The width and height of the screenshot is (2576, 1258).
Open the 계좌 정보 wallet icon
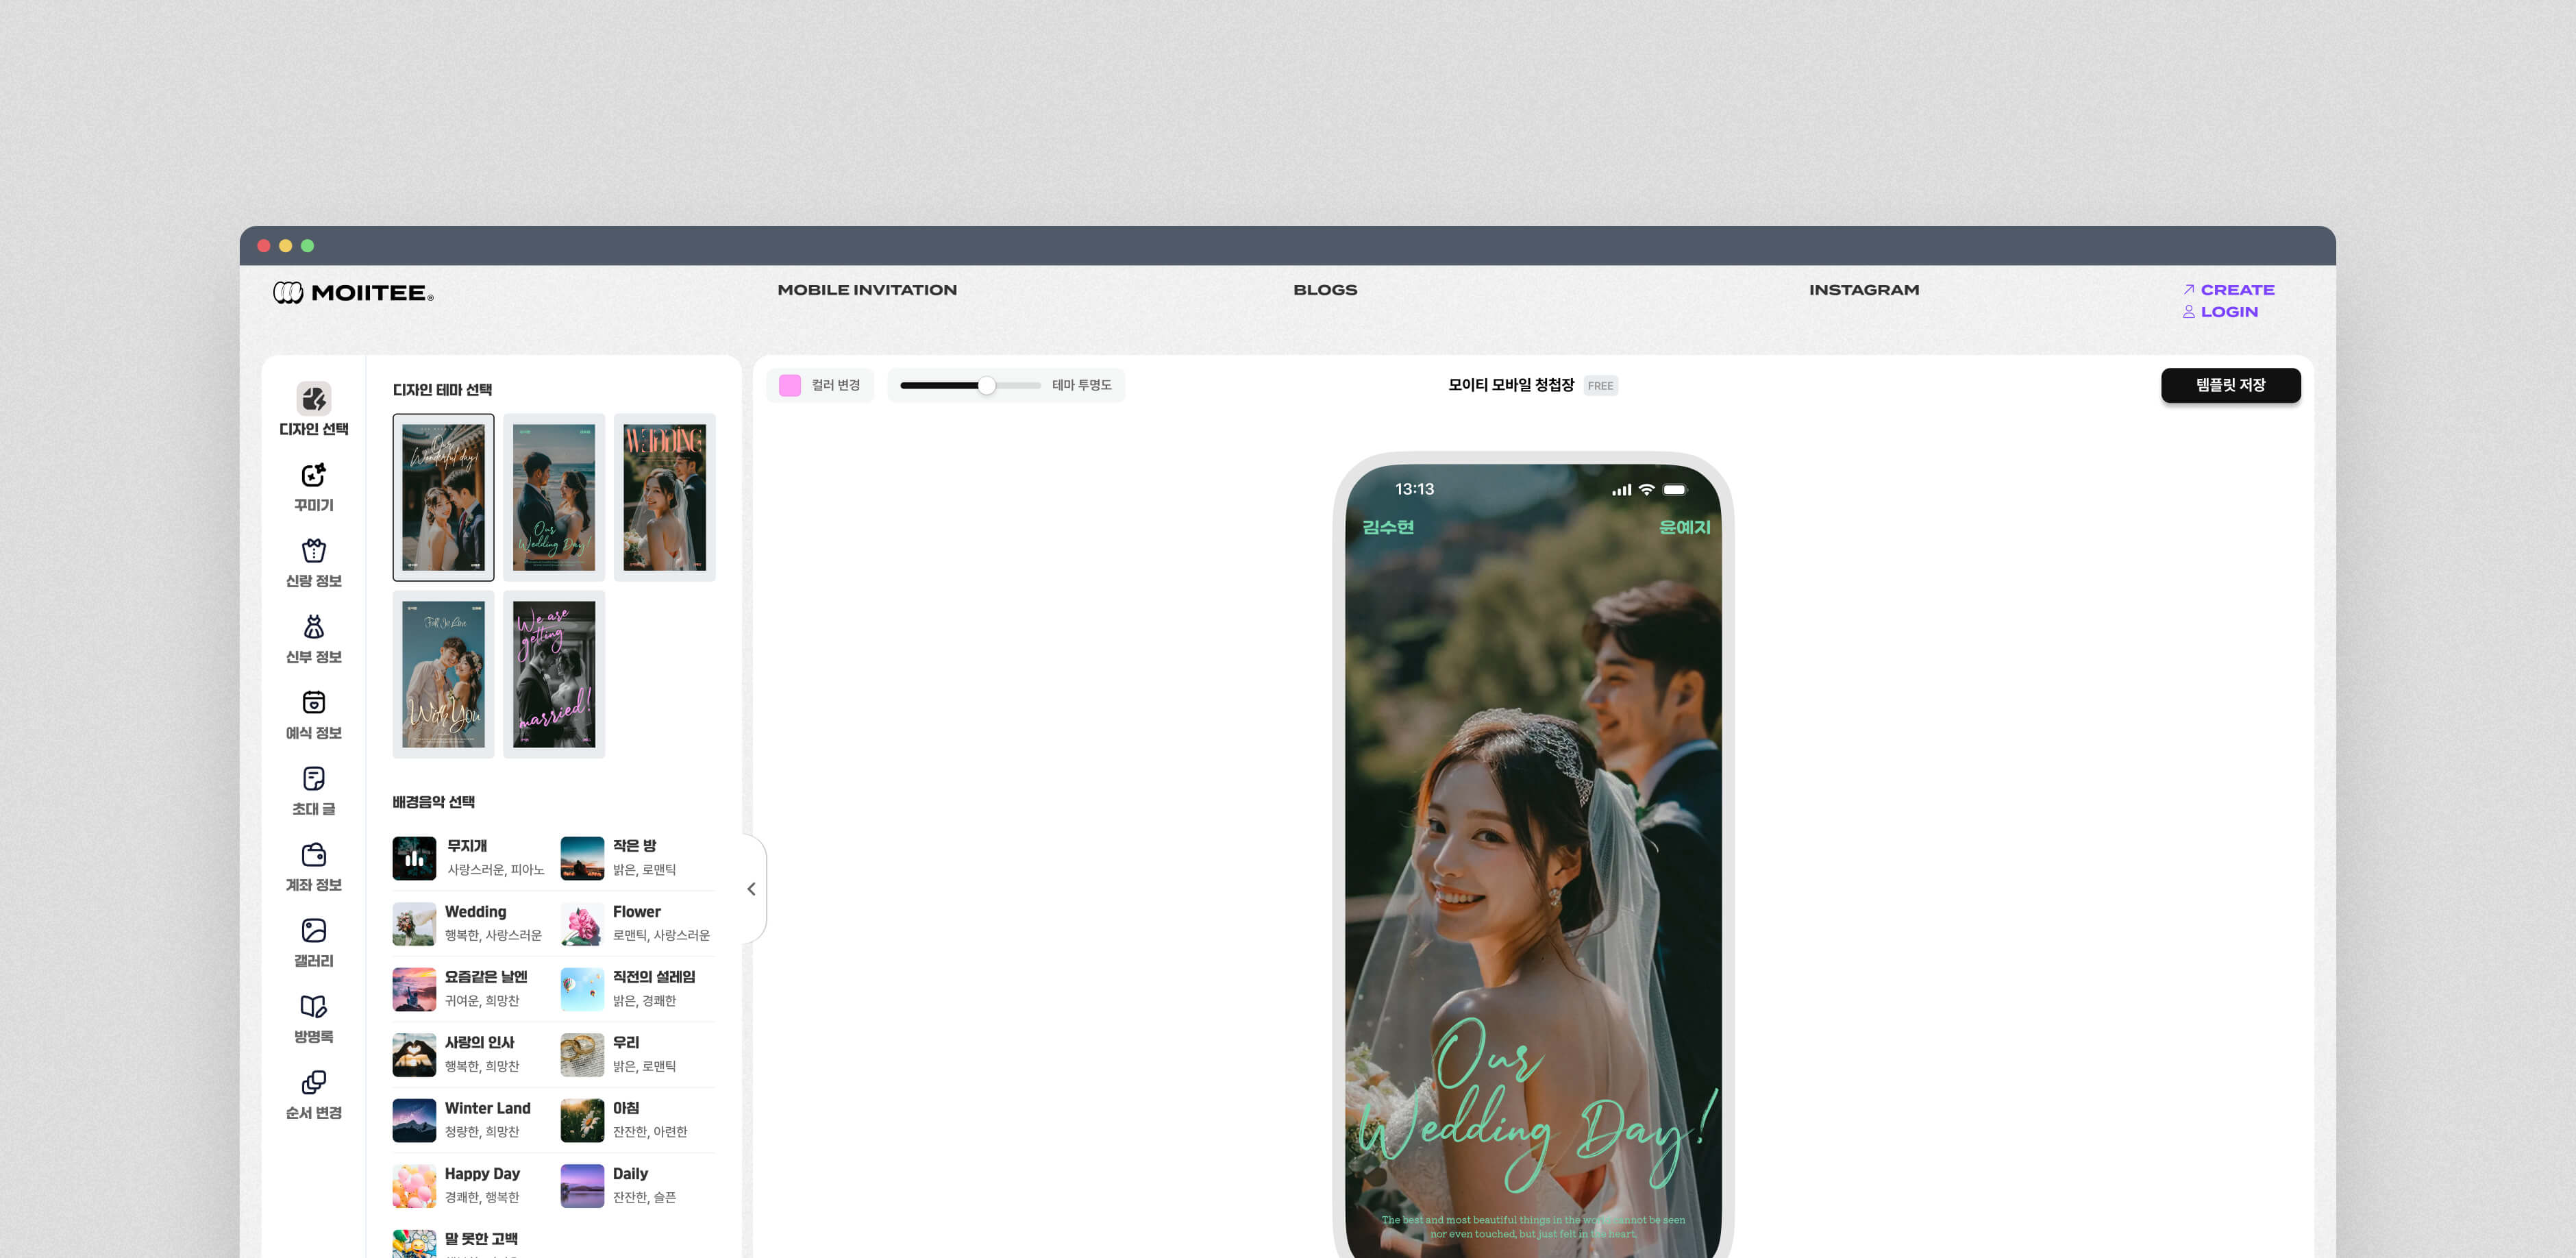[313, 854]
